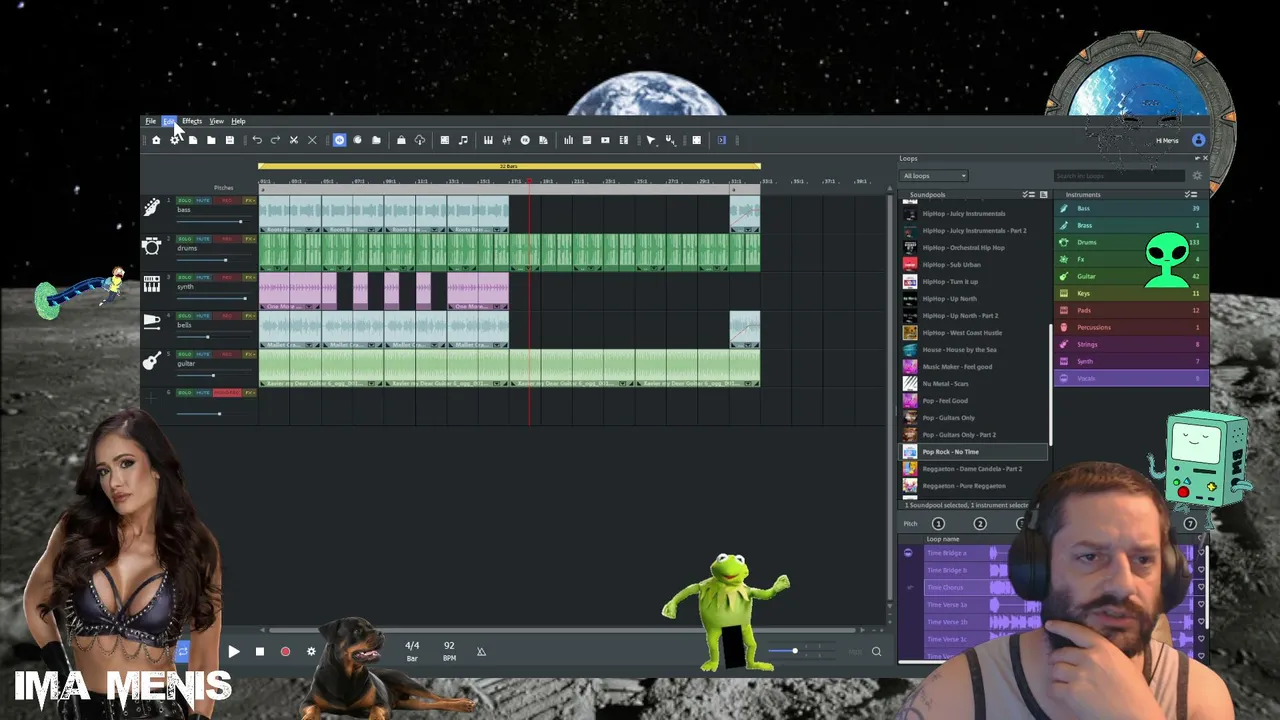Open transport settings gear next to record
The height and width of the screenshot is (720, 1280).
point(311,651)
